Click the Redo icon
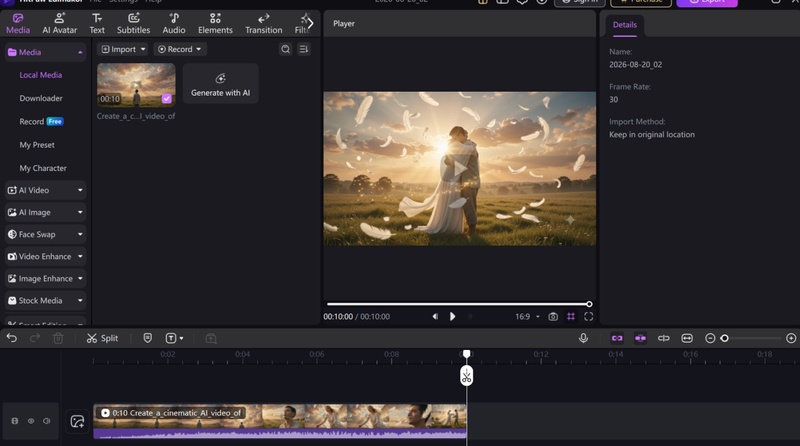 pos(35,338)
